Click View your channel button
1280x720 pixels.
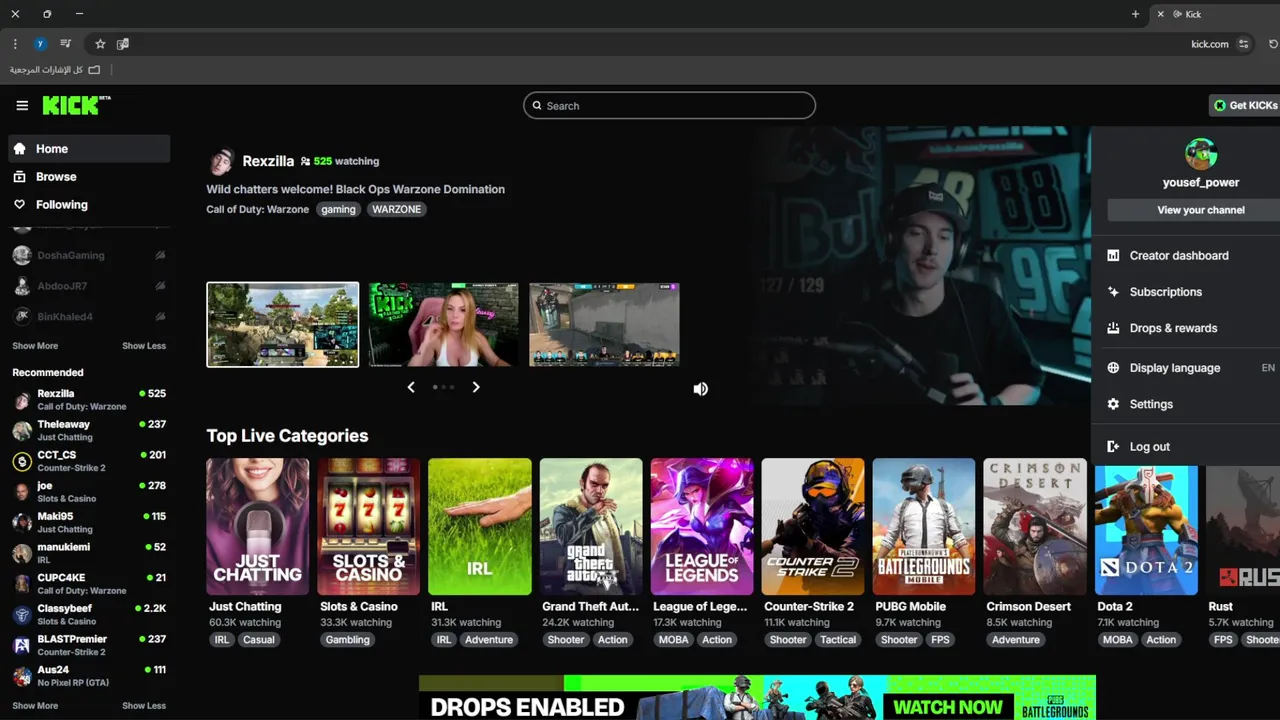tap(1194, 210)
